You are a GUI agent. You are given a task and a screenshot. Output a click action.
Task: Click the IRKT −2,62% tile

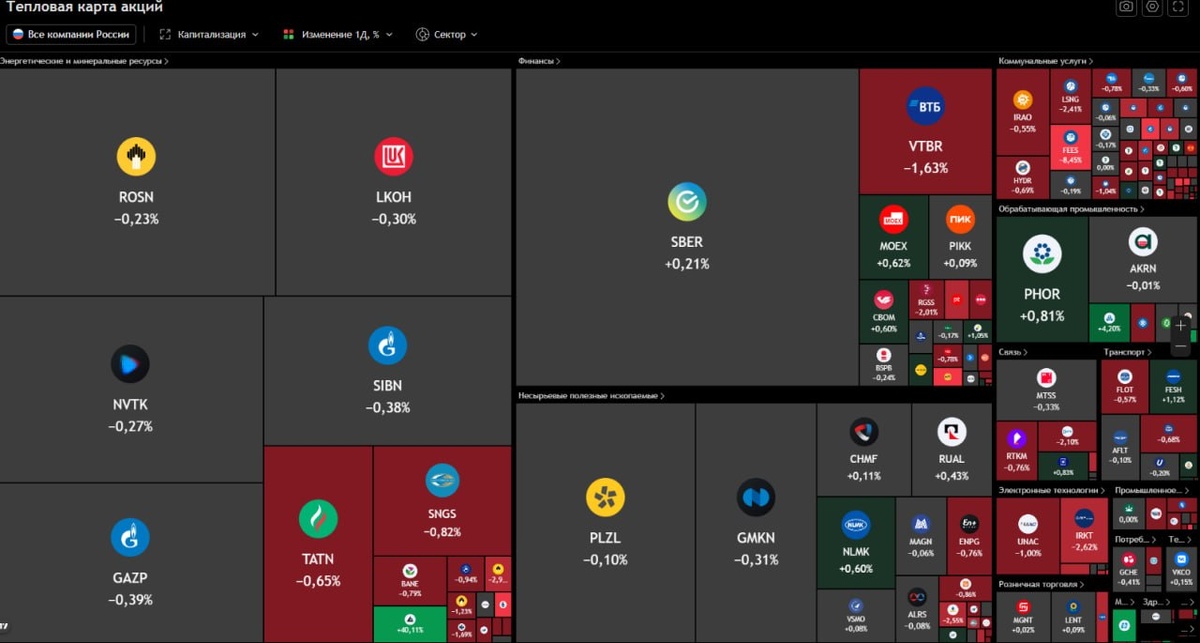tap(1084, 531)
